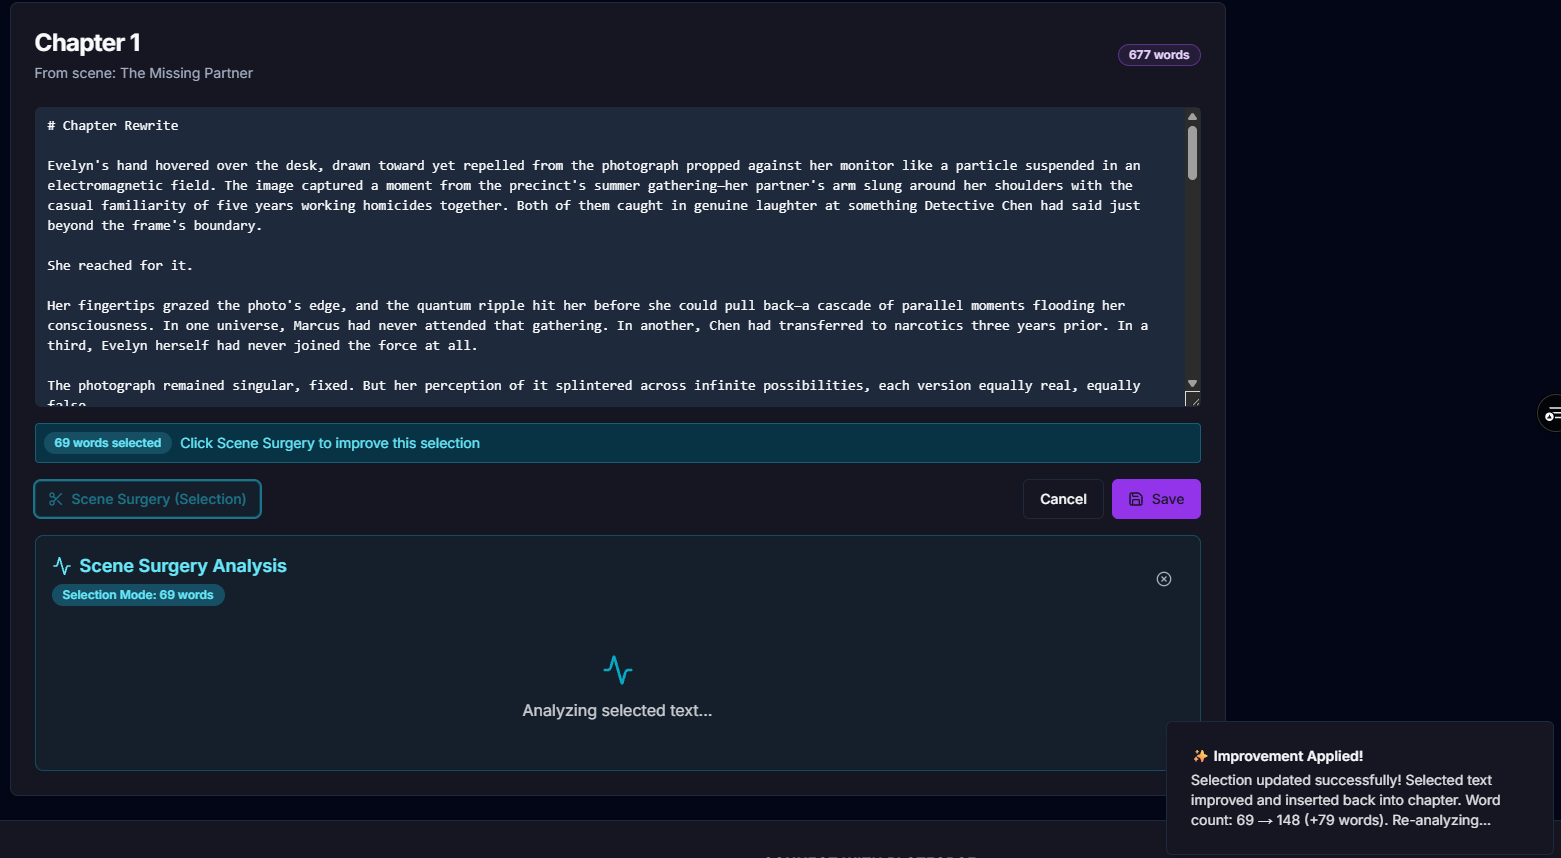Save the chapter with the Save button
Image resolution: width=1561 pixels, height=858 pixels.
pyautogui.click(x=1155, y=498)
